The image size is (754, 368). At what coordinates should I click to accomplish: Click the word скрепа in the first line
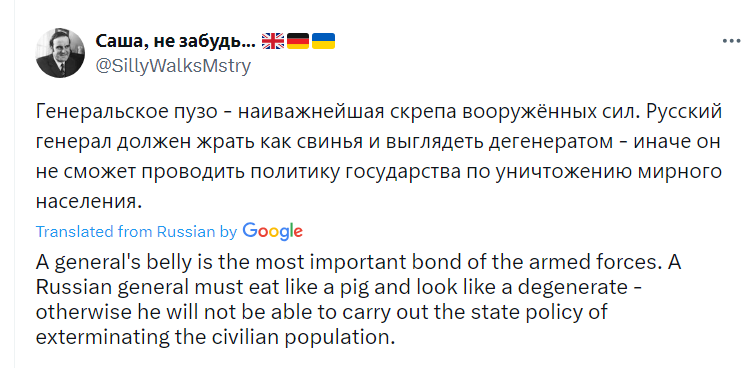(x=422, y=114)
